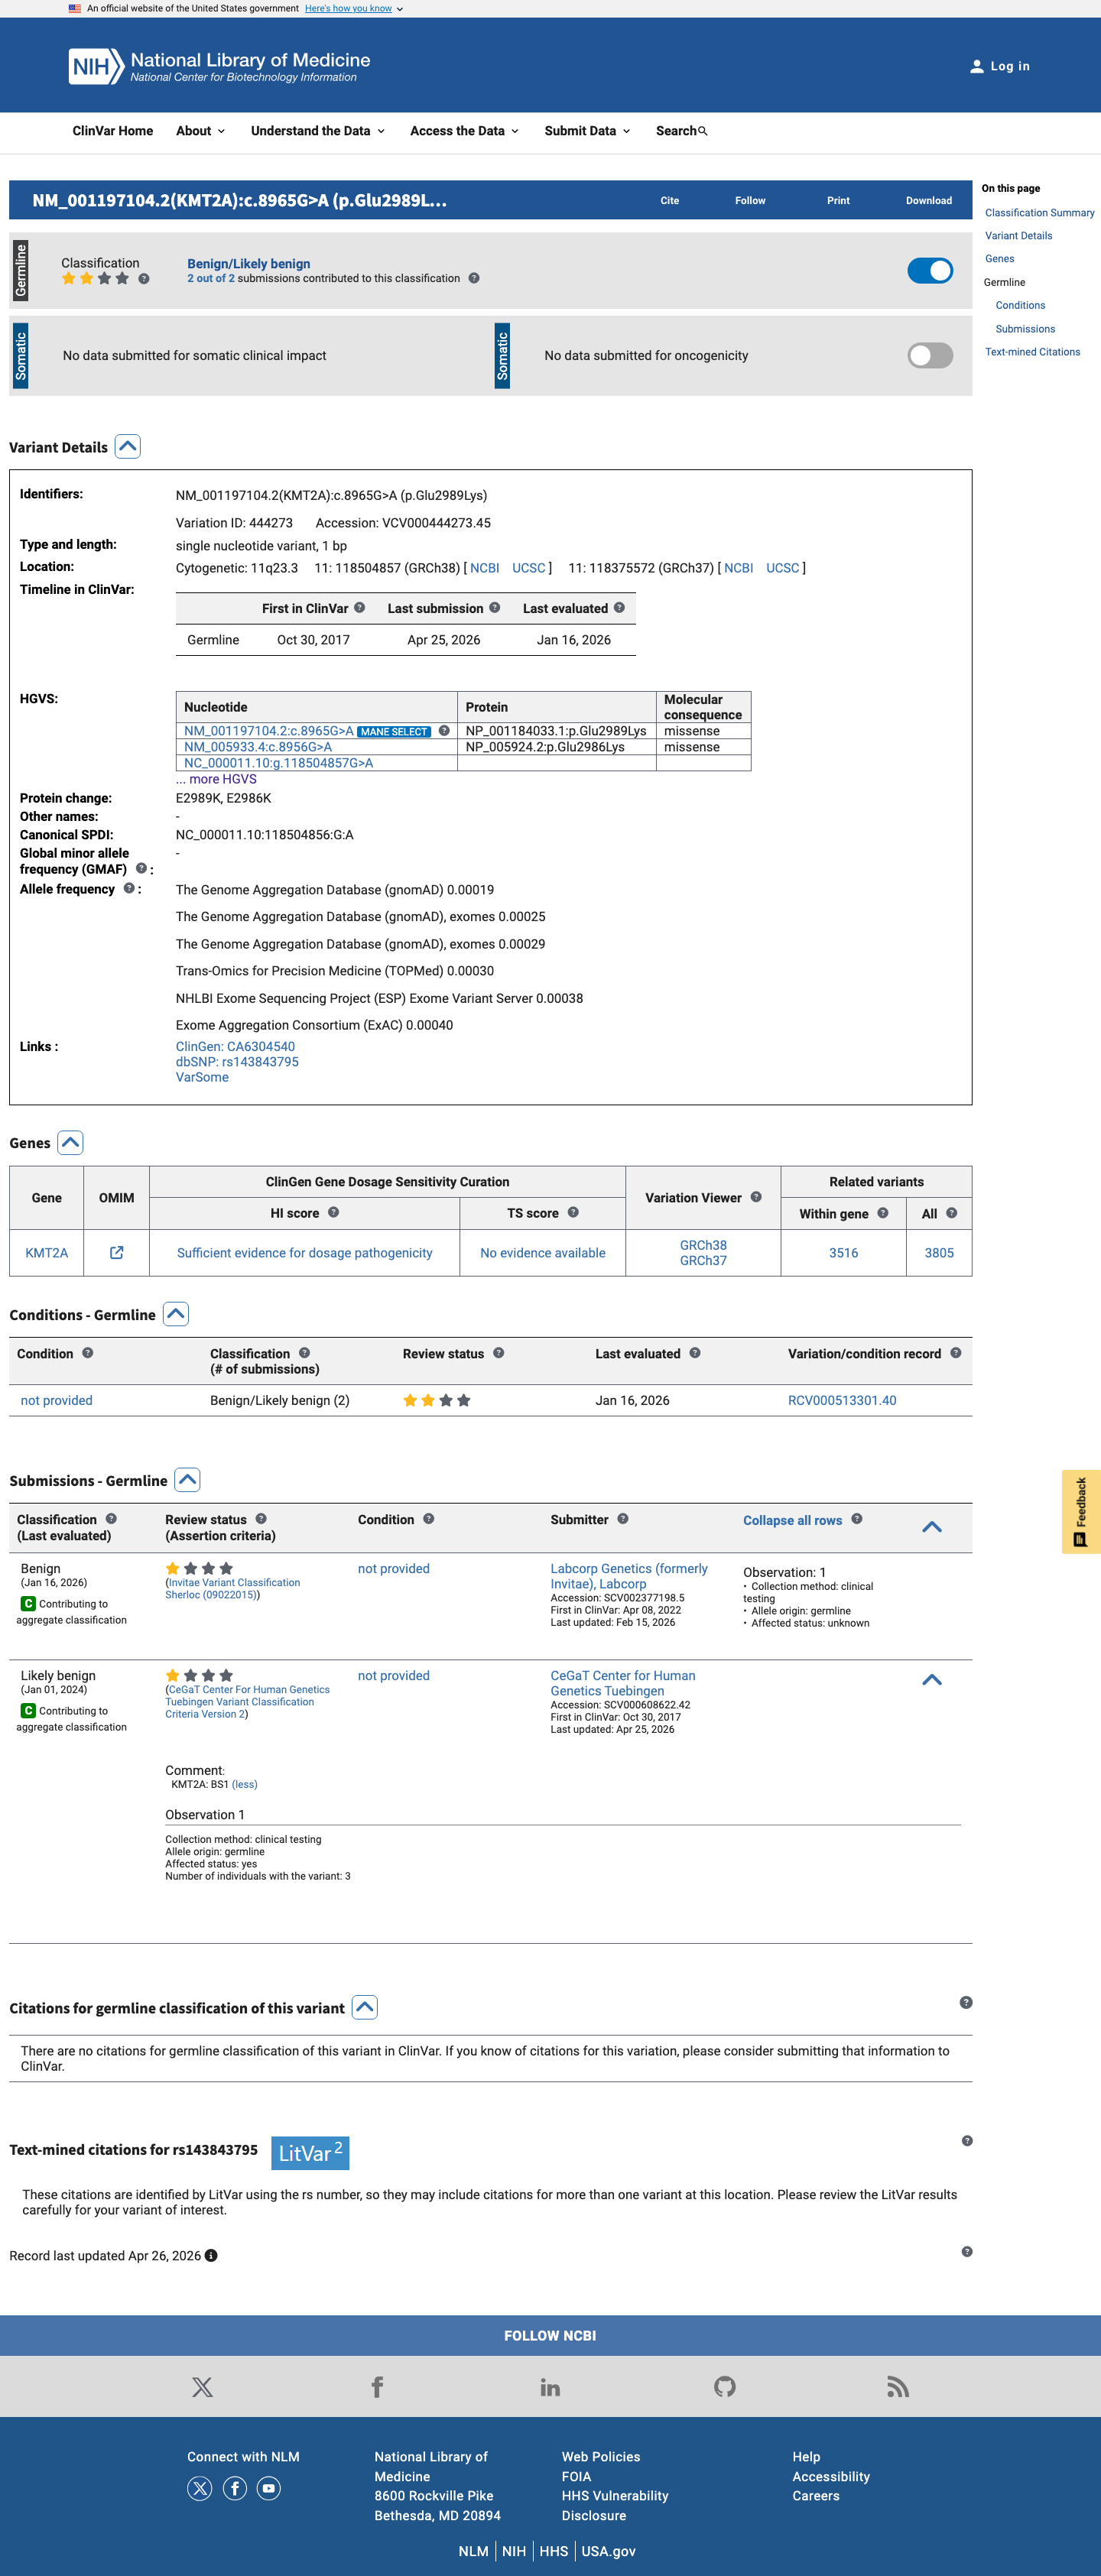Image resolution: width=1101 pixels, height=2576 pixels.
Task: Open UCSC link for GRCh37 location
Action: 782,568
